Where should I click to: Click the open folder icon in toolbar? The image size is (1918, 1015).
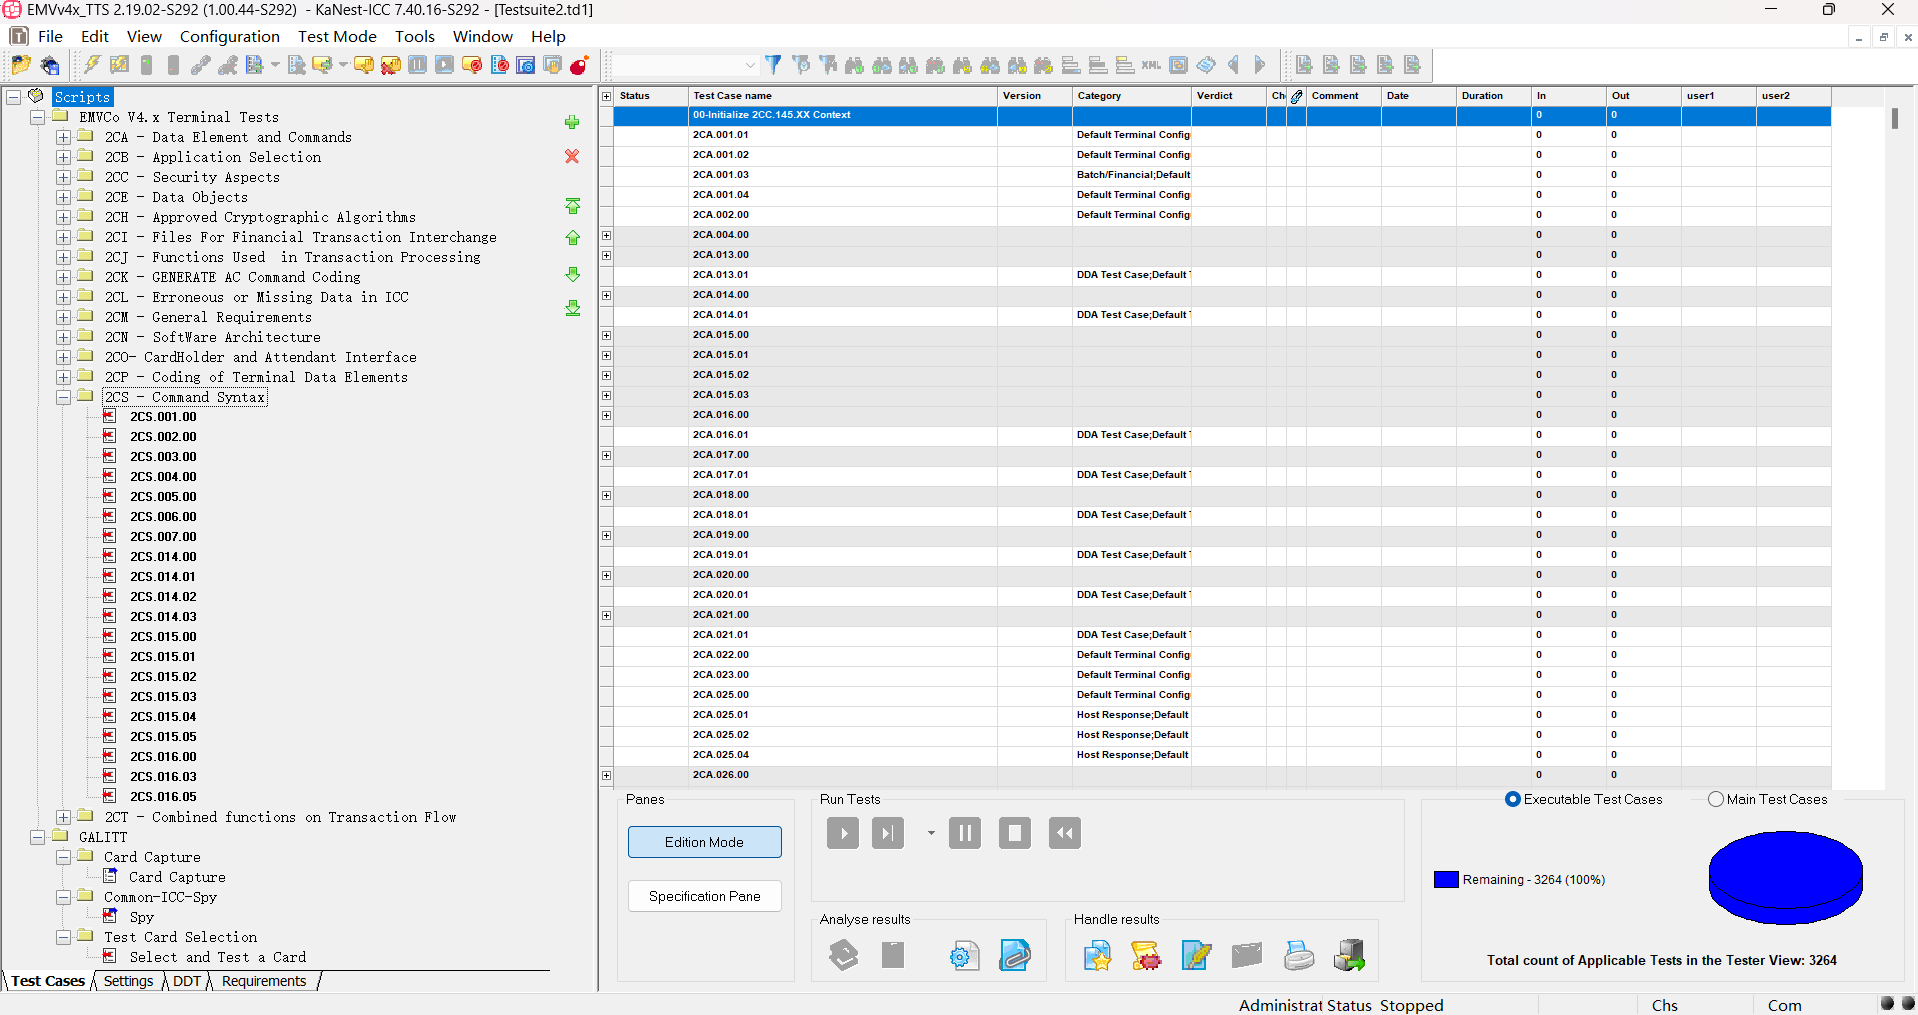tap(20, 66)
